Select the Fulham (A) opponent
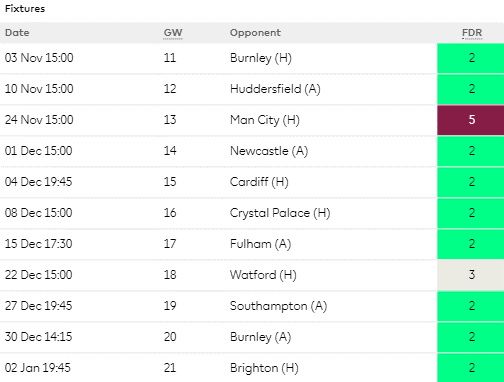 tap(260, 244)
